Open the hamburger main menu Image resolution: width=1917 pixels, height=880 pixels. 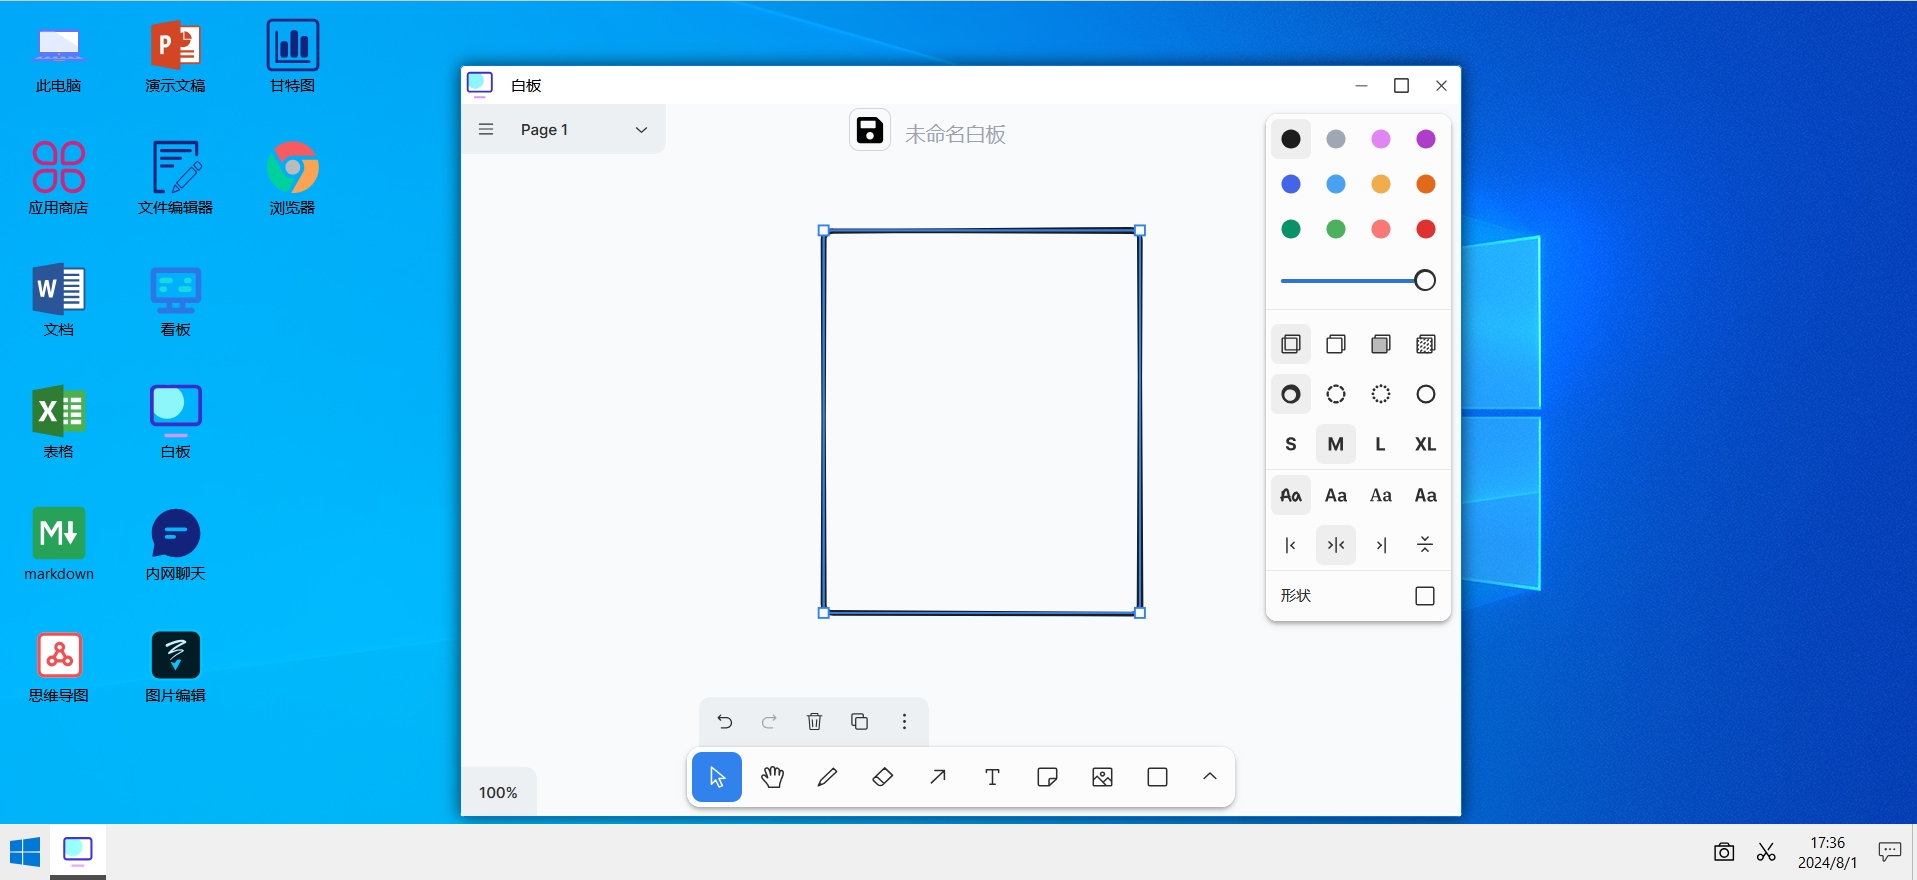click(486, 129)
